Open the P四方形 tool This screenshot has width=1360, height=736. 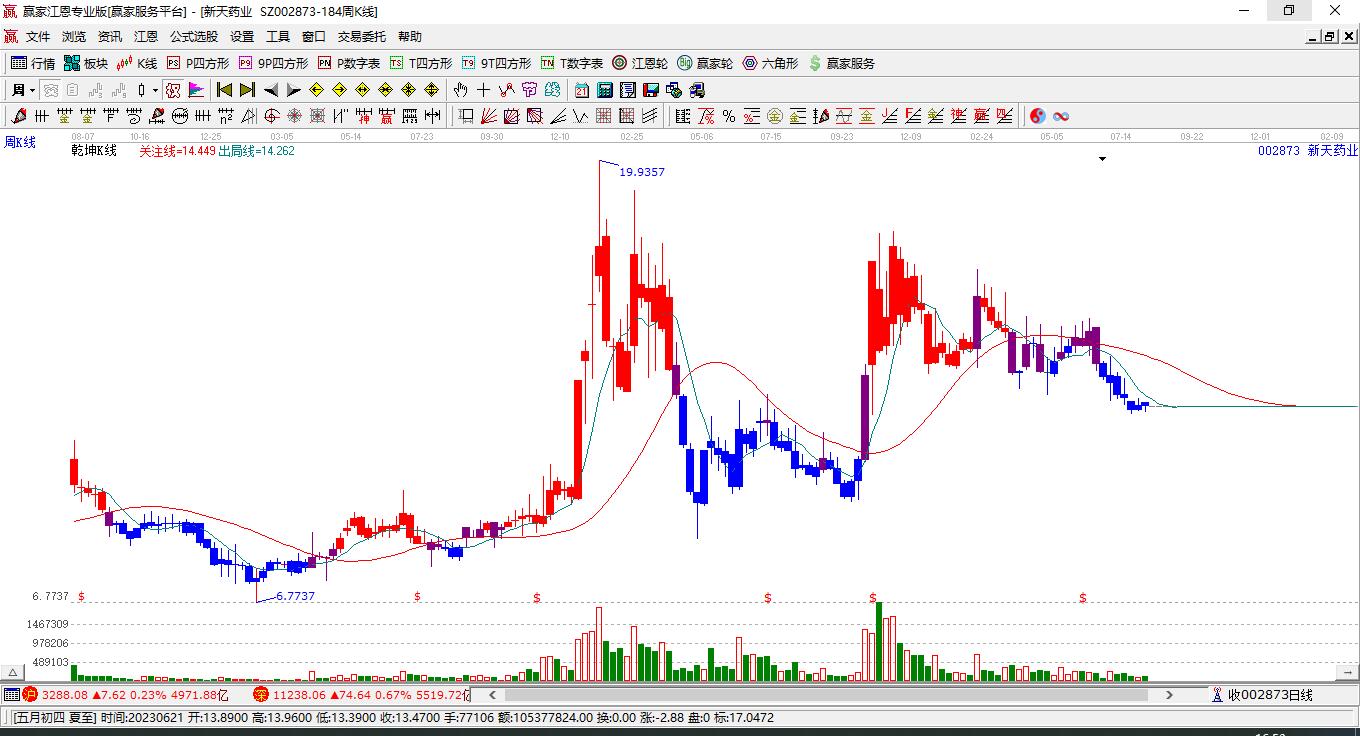198,63
